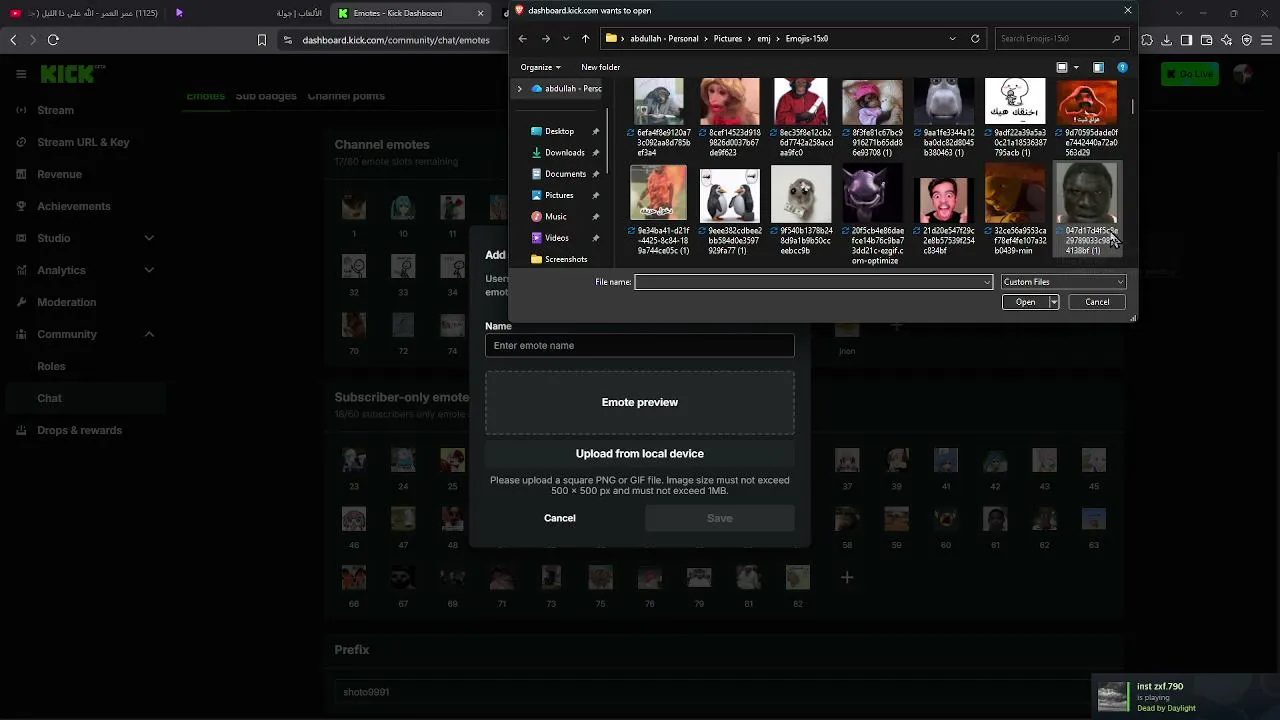Change the file dialog view layout icon
This screenshot has width=1280, height=720.
(1062, 67)
